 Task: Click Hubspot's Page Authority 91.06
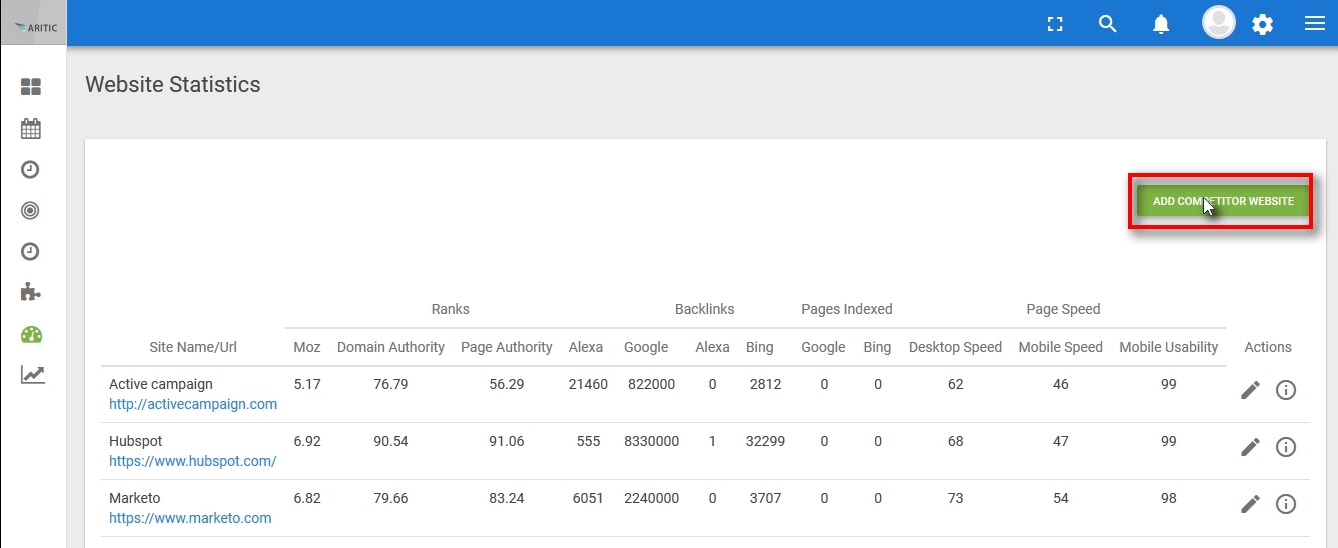point(507,441)
